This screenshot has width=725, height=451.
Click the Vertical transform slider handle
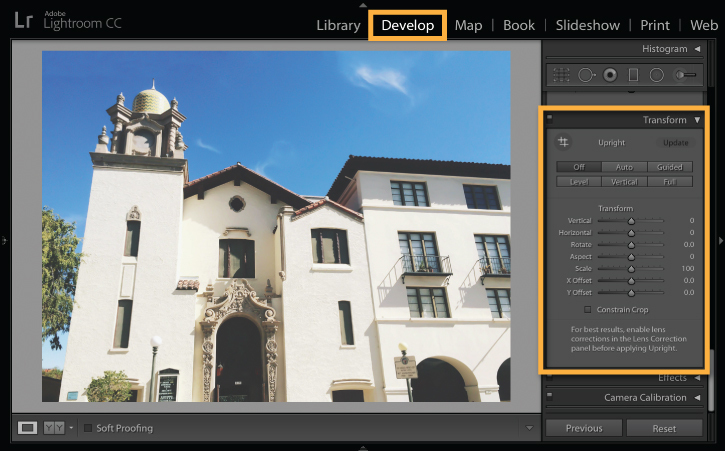coord(631,221)
